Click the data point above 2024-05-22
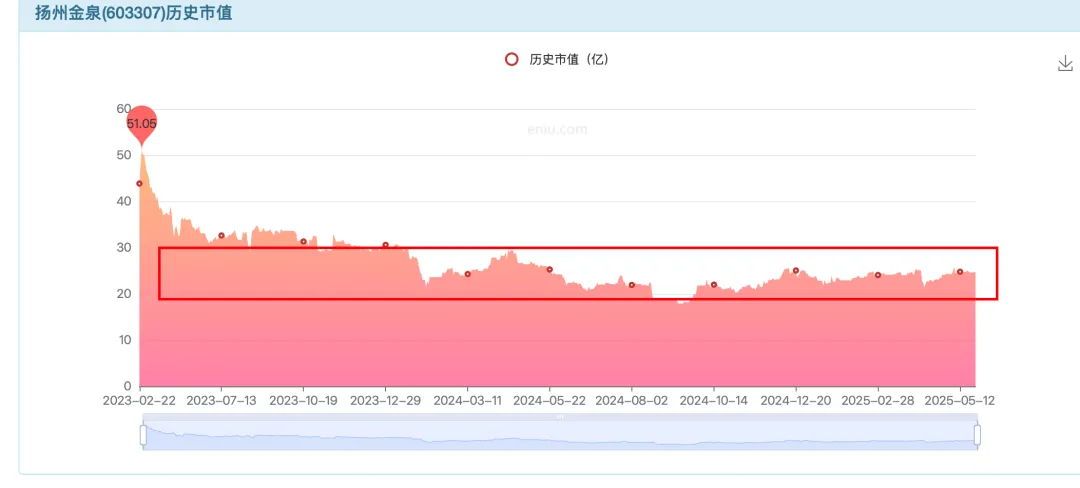This screenshot has height=488, width=1080. (550, 269)
